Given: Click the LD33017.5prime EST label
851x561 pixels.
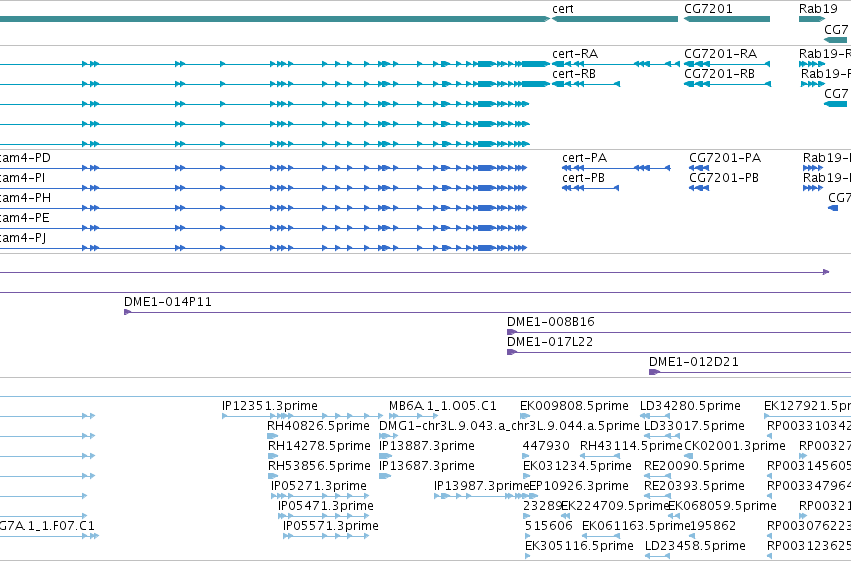Looking at the screenshot, I should (x=694, y=426).
